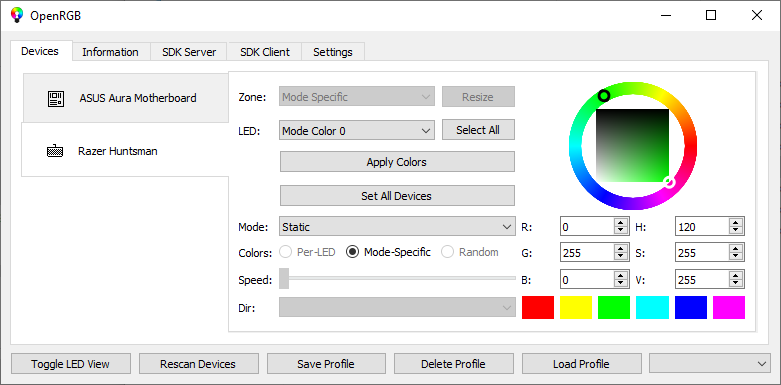The width and height of the screenshot is (781, 385).
Task: Pick the magenta color swatch
Action: point(729,307)
